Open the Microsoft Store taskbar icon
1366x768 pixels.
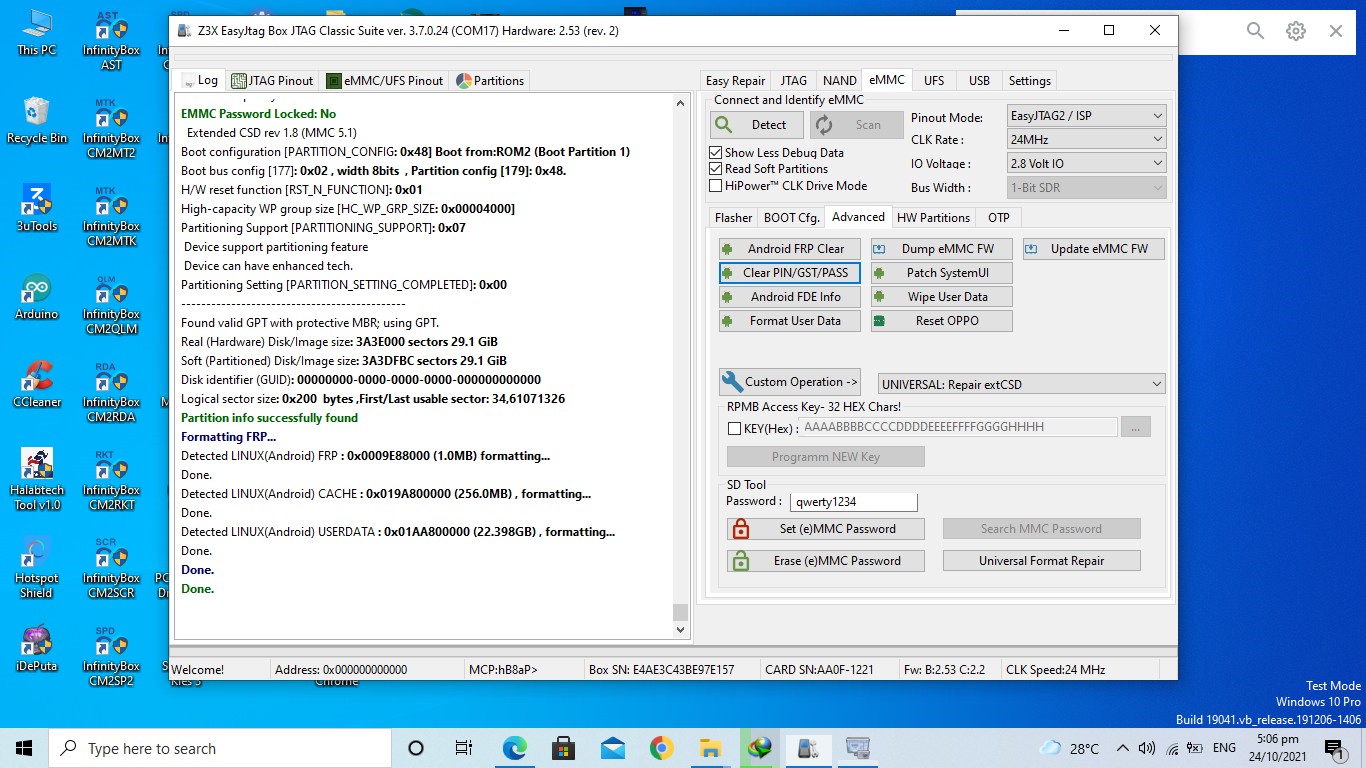(x=563, y=748)
